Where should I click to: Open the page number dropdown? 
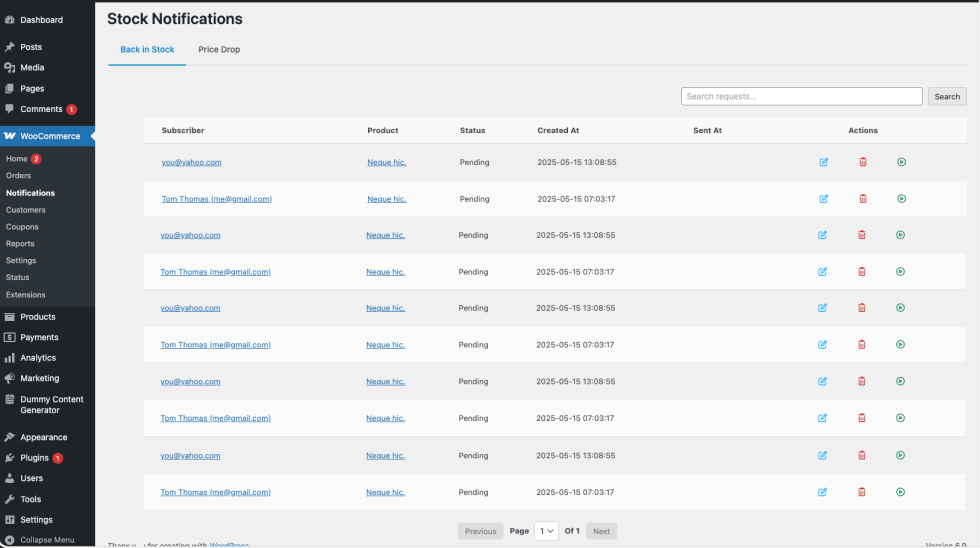(x=546, y=531)
